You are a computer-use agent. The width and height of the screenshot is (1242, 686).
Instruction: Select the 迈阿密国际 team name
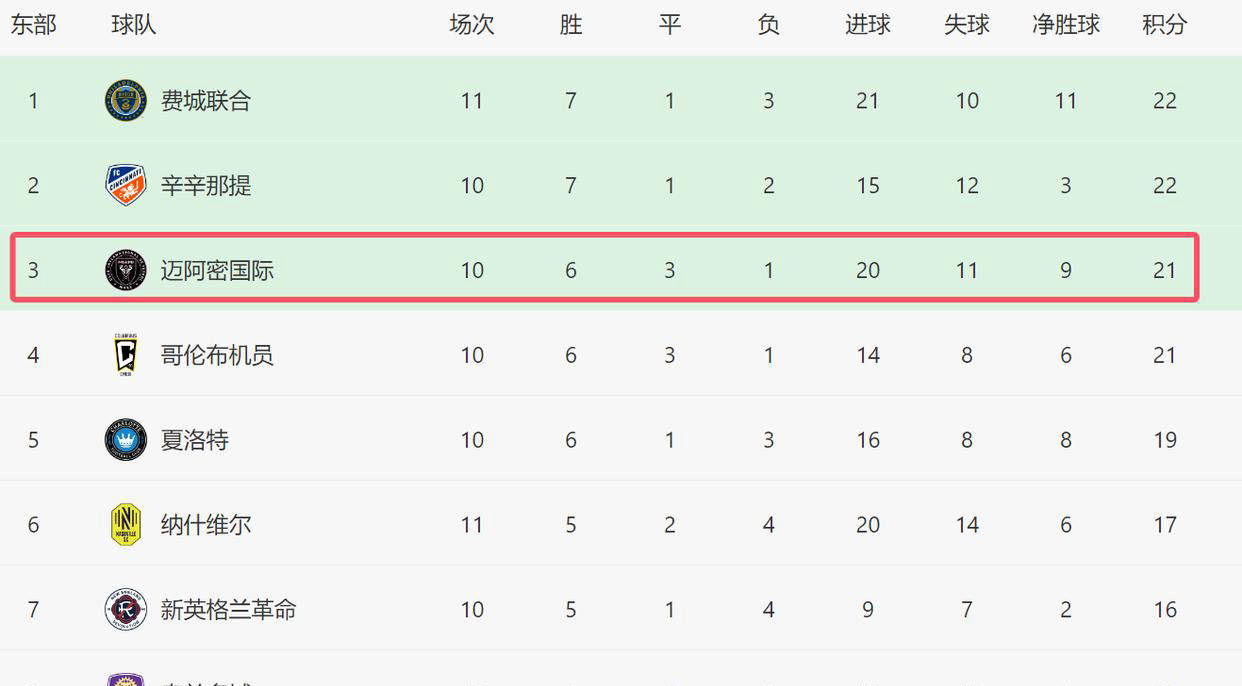tap(217, 271)
